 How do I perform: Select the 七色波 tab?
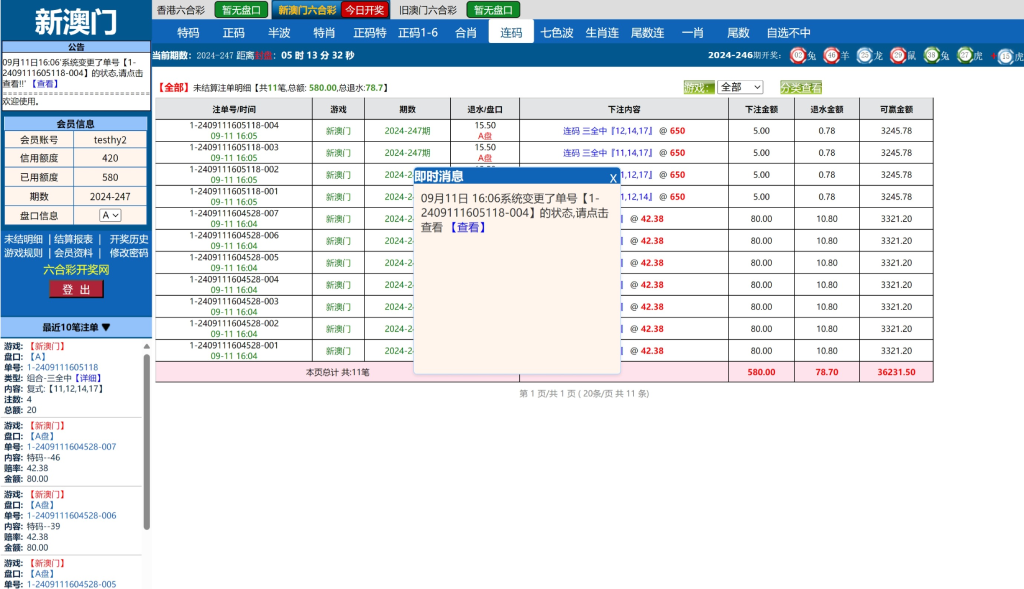(557, 33)
